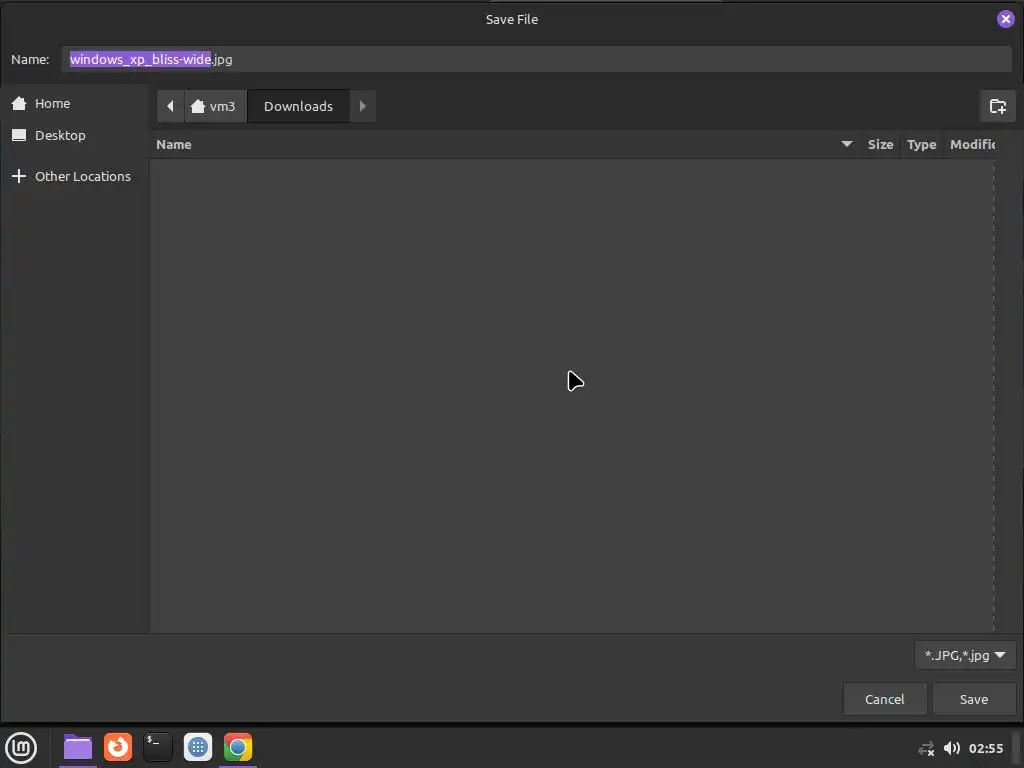Select the Downloads path segment

pyautogui.click(x=298, y=106)
